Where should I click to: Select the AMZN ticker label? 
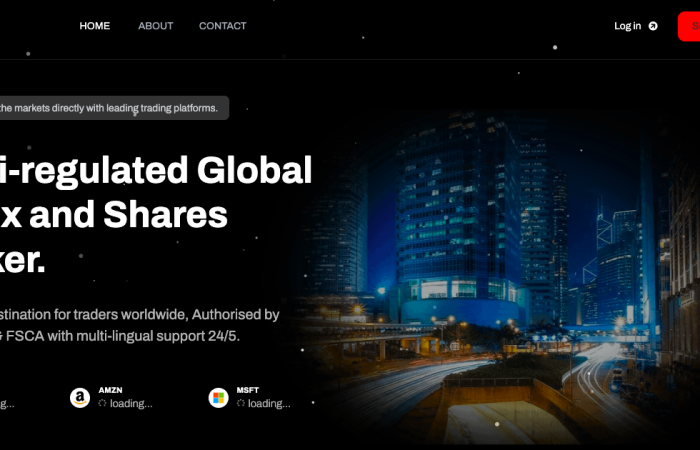[110, 390]
